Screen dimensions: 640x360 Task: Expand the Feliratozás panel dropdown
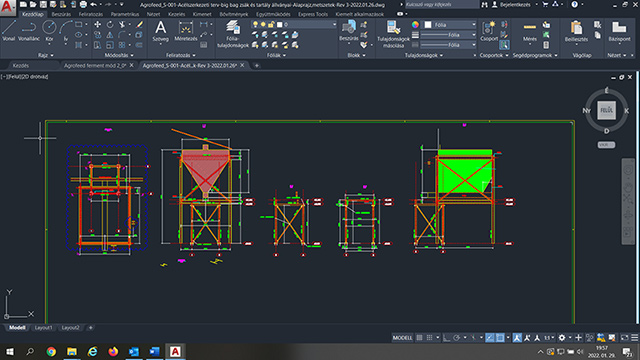tap(180, 55)
